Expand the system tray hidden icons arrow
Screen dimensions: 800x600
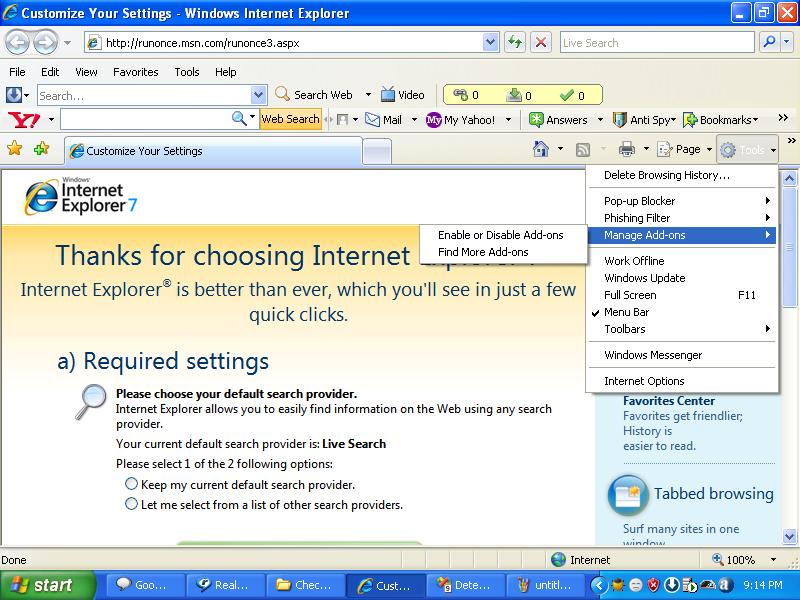tap(599, 585)
